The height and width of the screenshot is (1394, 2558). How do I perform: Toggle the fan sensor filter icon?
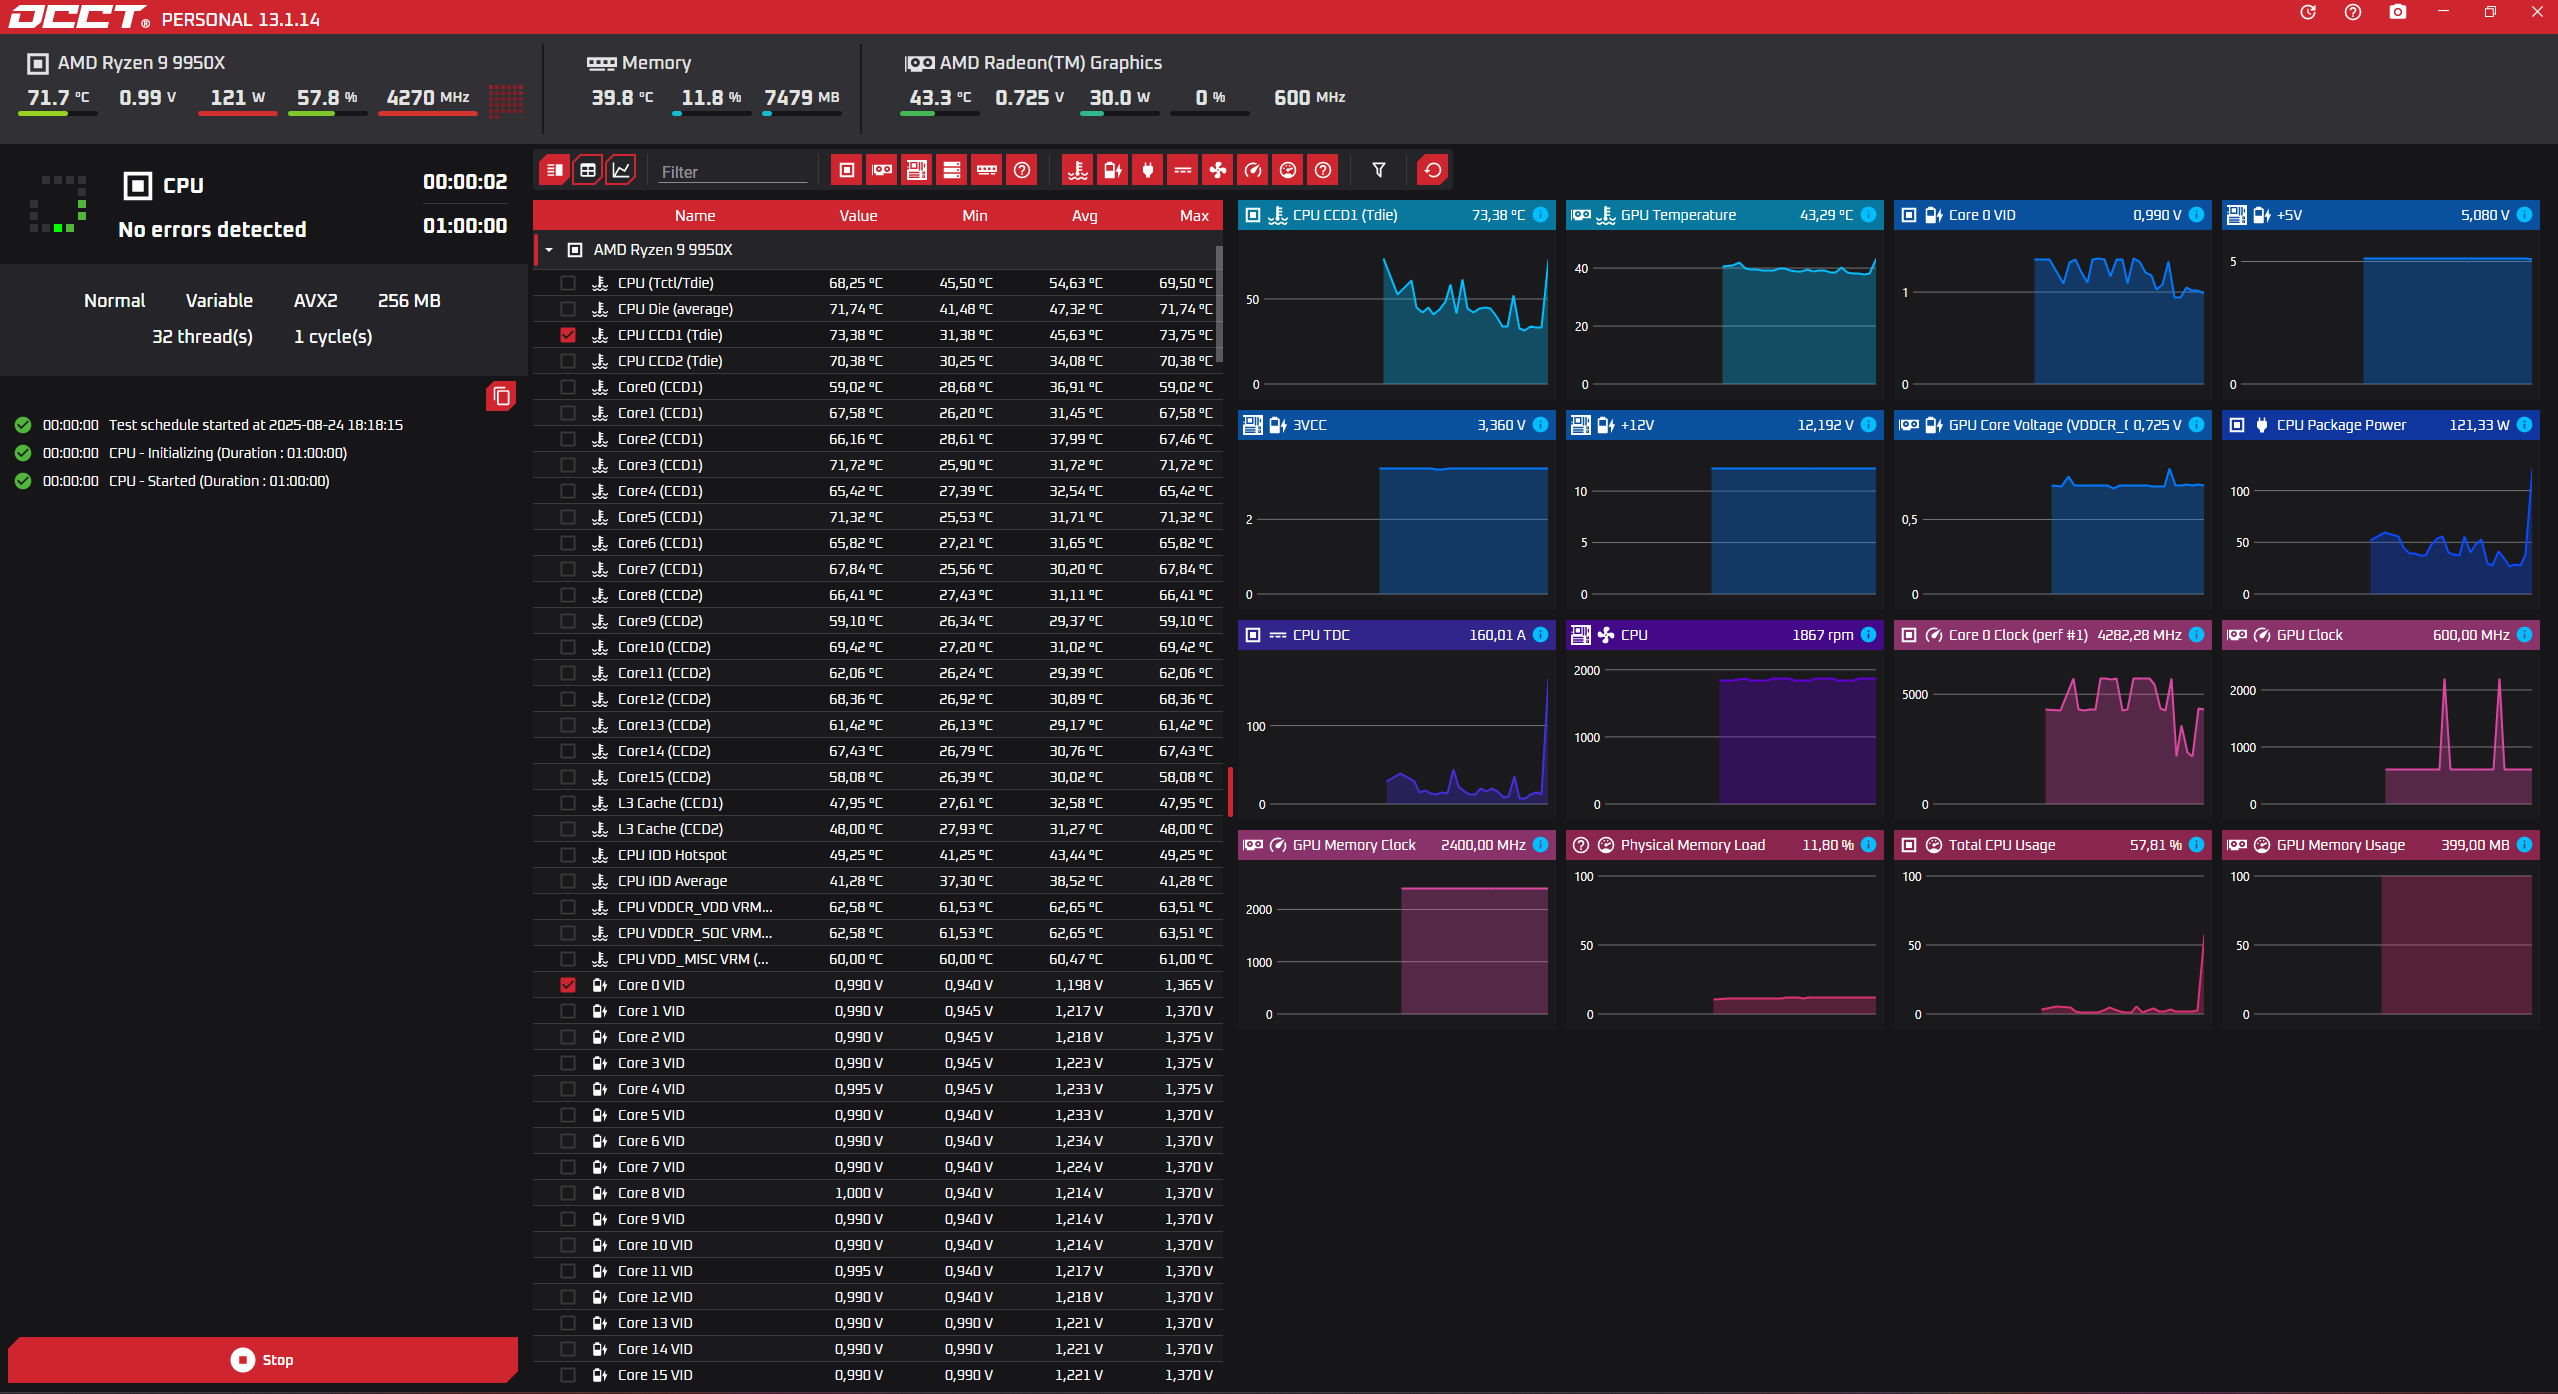click(x=1217, y=171)
